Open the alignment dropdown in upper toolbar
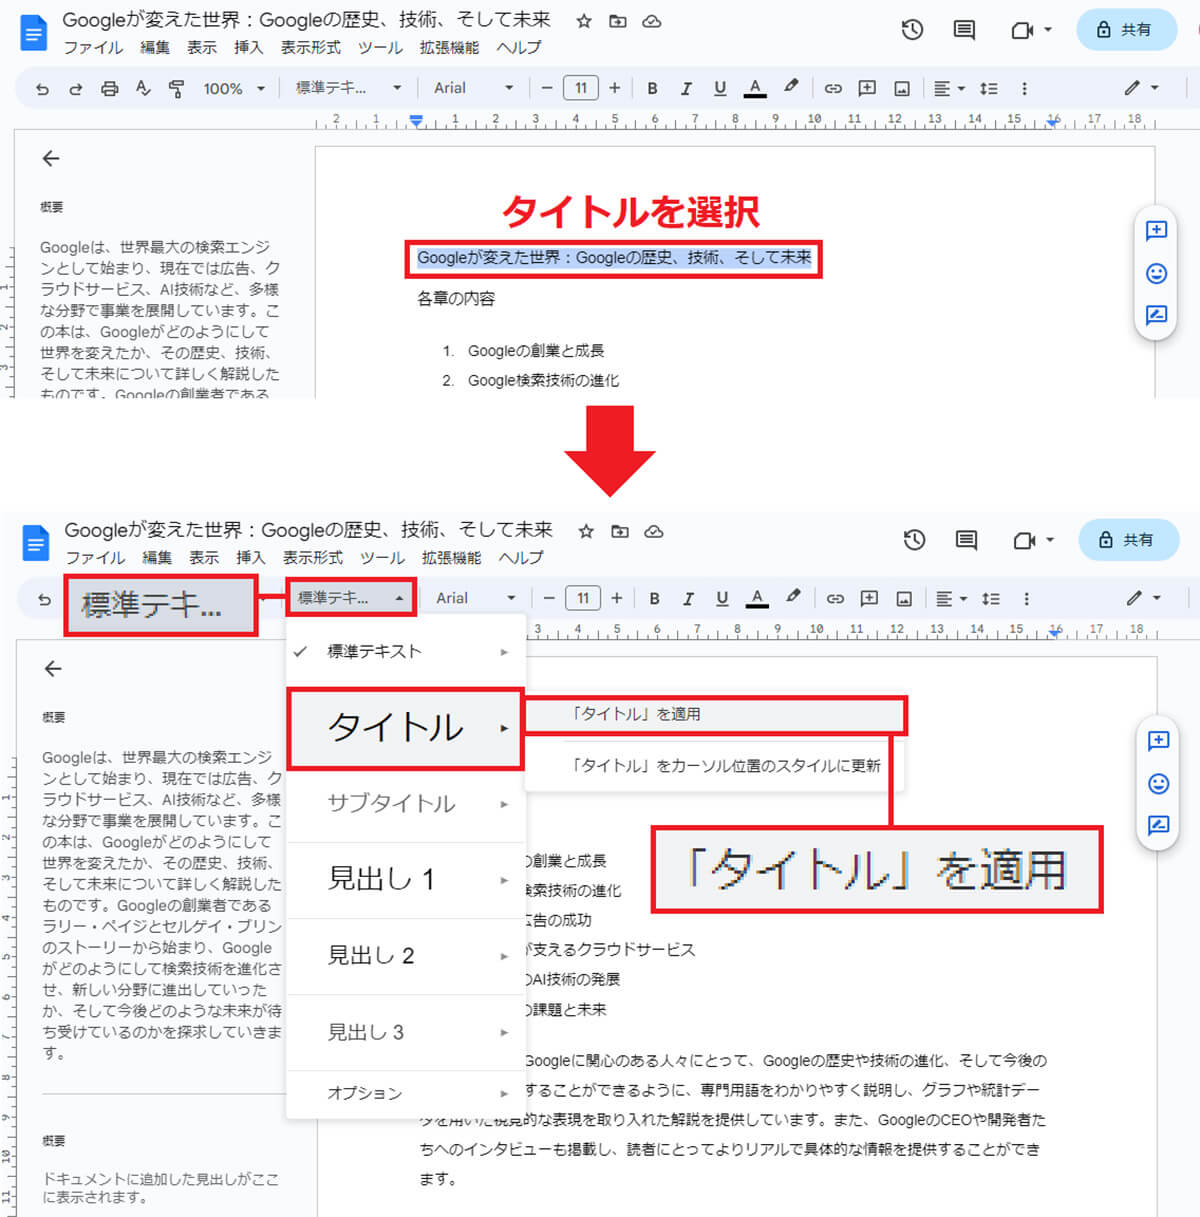Image resolution: width=1200 pixels, height=1217 pixels. tap(949, 88)
